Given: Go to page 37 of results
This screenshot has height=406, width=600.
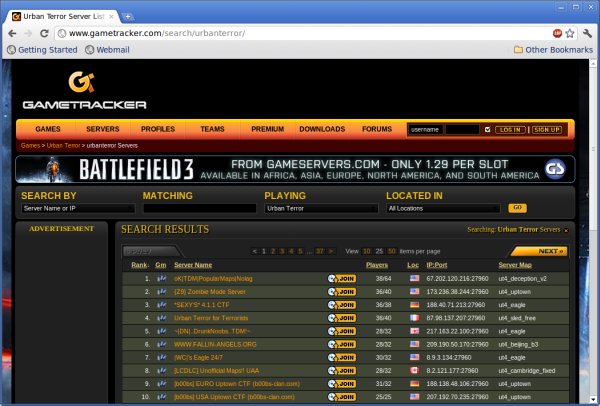Looking at the screenshot, I should click(x=320, y=251).
